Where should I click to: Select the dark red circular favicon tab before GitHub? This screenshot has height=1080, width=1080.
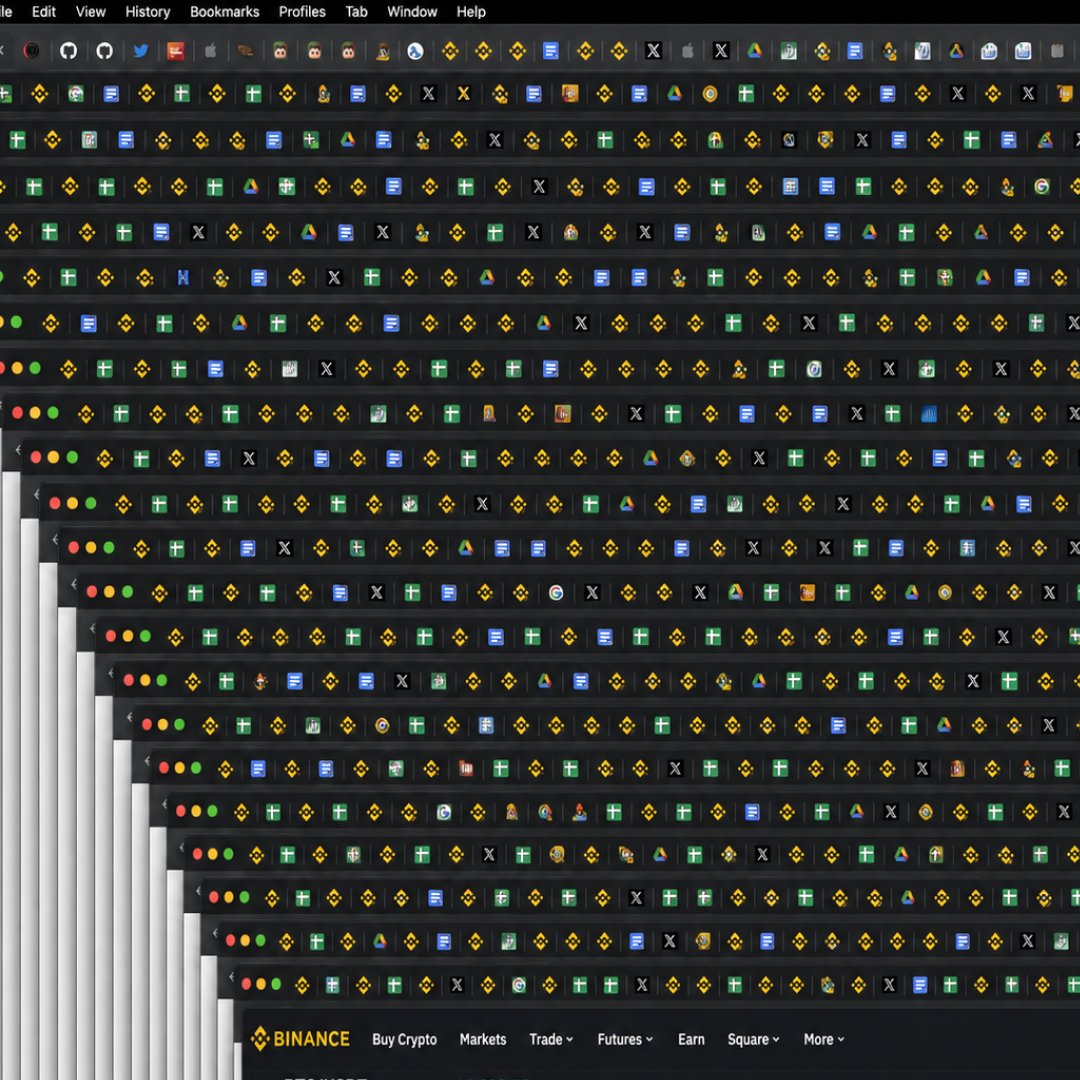32,50
